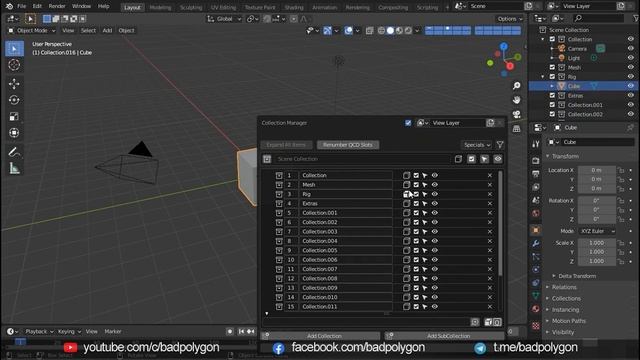Select the Move tool

click(x=14, y=84)
